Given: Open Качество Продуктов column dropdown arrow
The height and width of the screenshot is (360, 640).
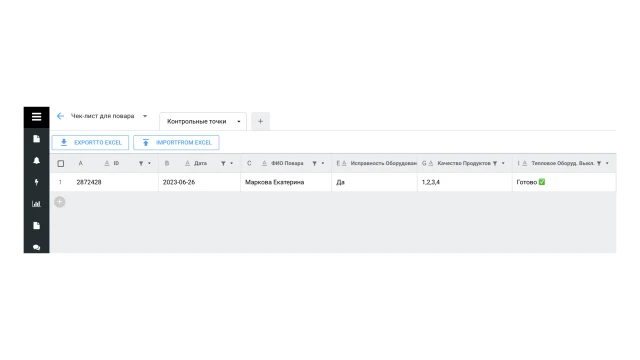Looking at the screenshot, I should point(503,163).
